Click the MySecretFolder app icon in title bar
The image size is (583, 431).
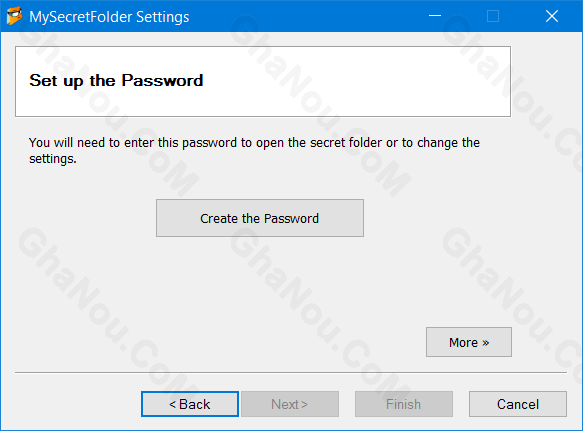14,16
